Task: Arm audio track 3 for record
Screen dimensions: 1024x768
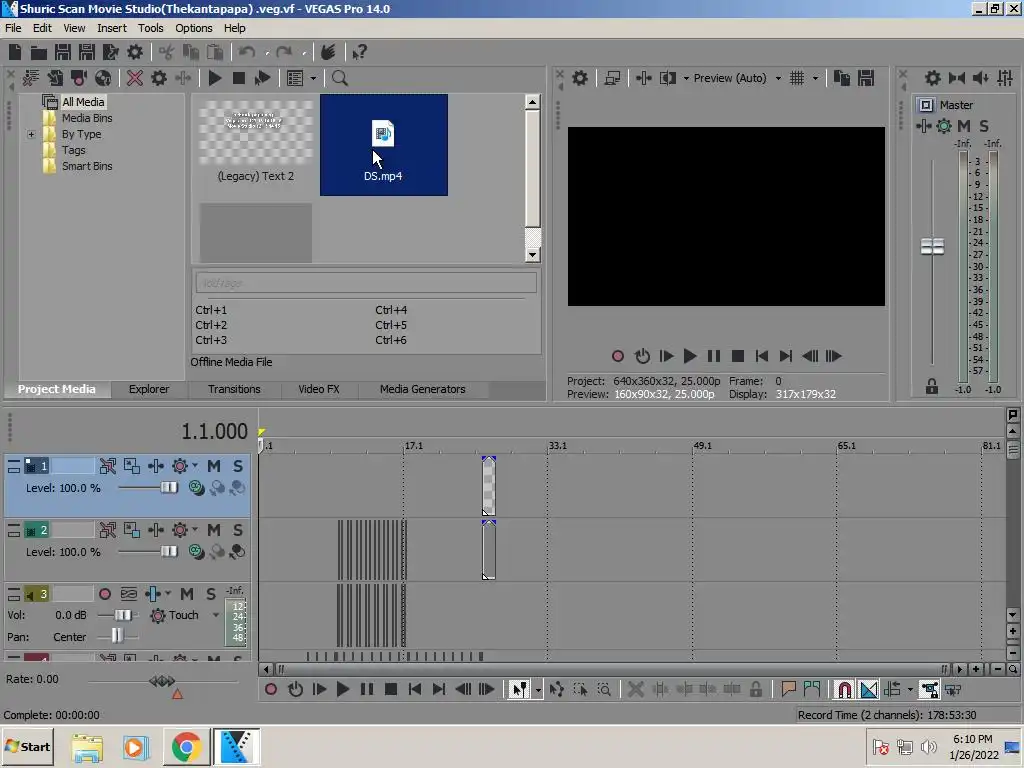Action: (104, 594)
